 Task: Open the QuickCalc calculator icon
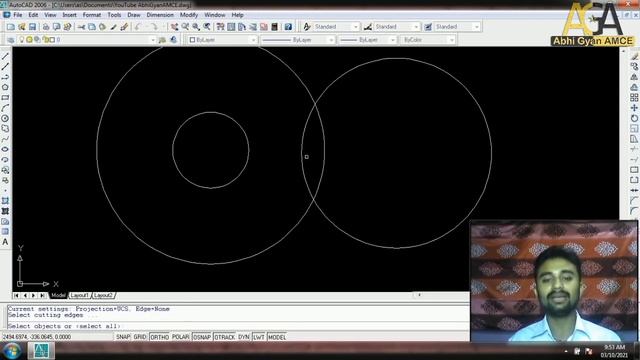[x=275, y=27]
